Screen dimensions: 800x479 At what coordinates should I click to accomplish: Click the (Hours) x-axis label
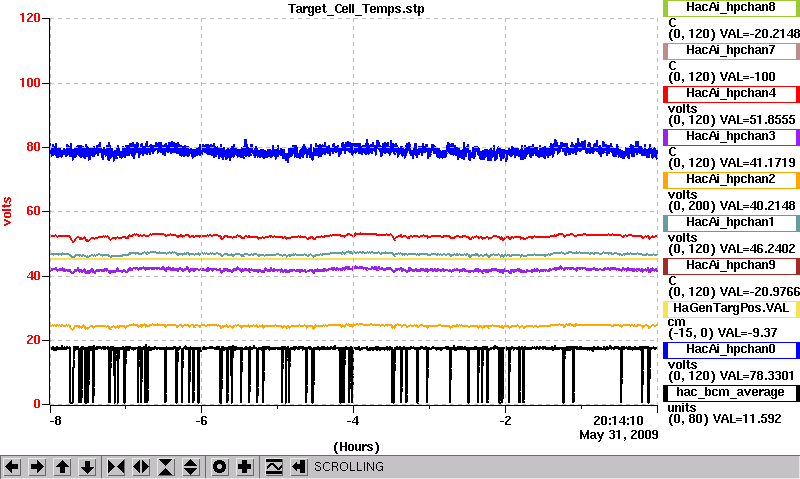click(356, 447)
